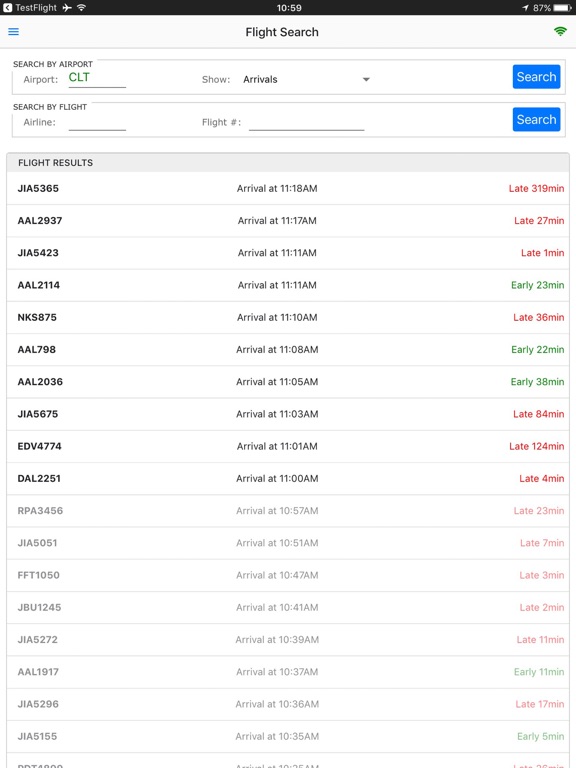
Task: Select past flight RPA3456
Action: pyautogui.click(x=288, y=511)
